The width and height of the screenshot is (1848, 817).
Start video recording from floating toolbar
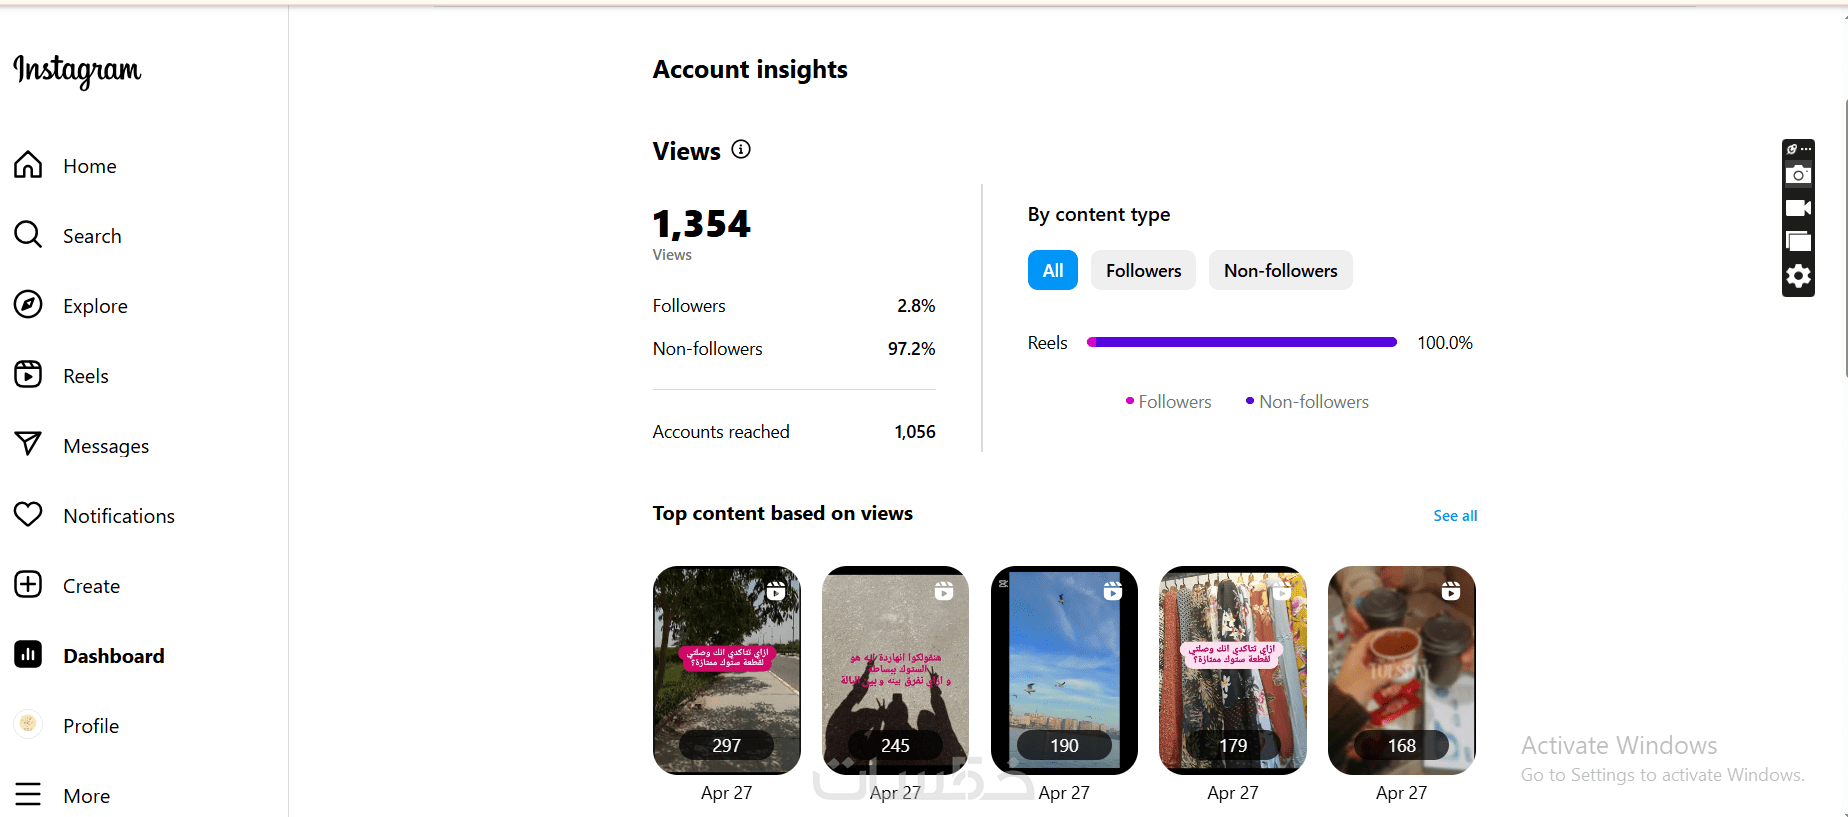1798,208
